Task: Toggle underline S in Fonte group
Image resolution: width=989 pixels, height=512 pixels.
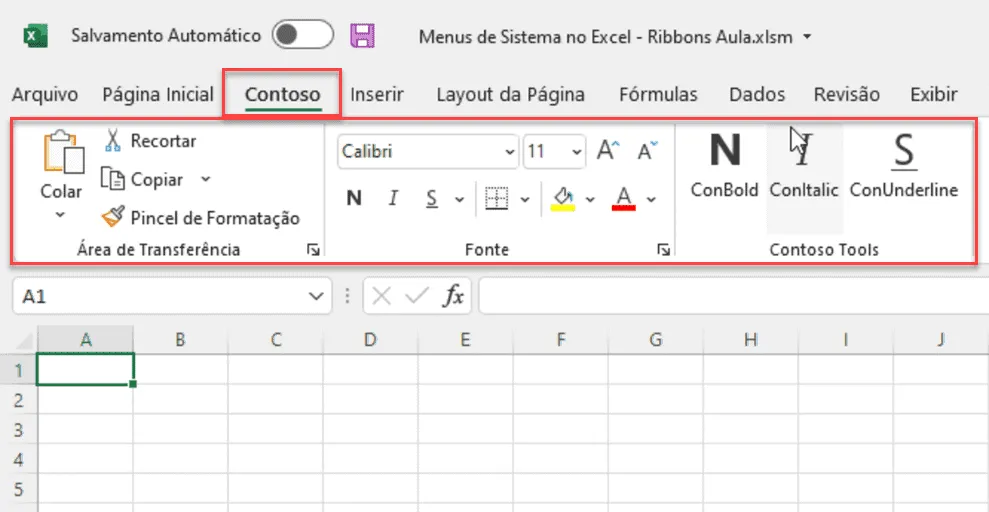Action: coord(431,199)
